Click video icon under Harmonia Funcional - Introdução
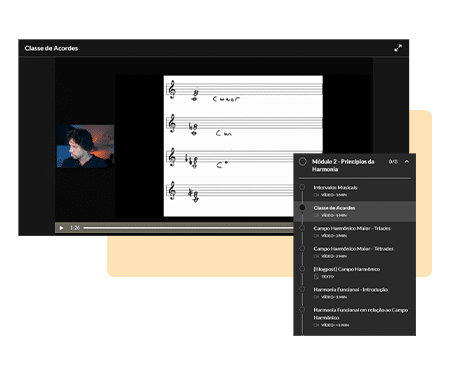This screenshot has height=375, width=450. click(x=316, y=297)
